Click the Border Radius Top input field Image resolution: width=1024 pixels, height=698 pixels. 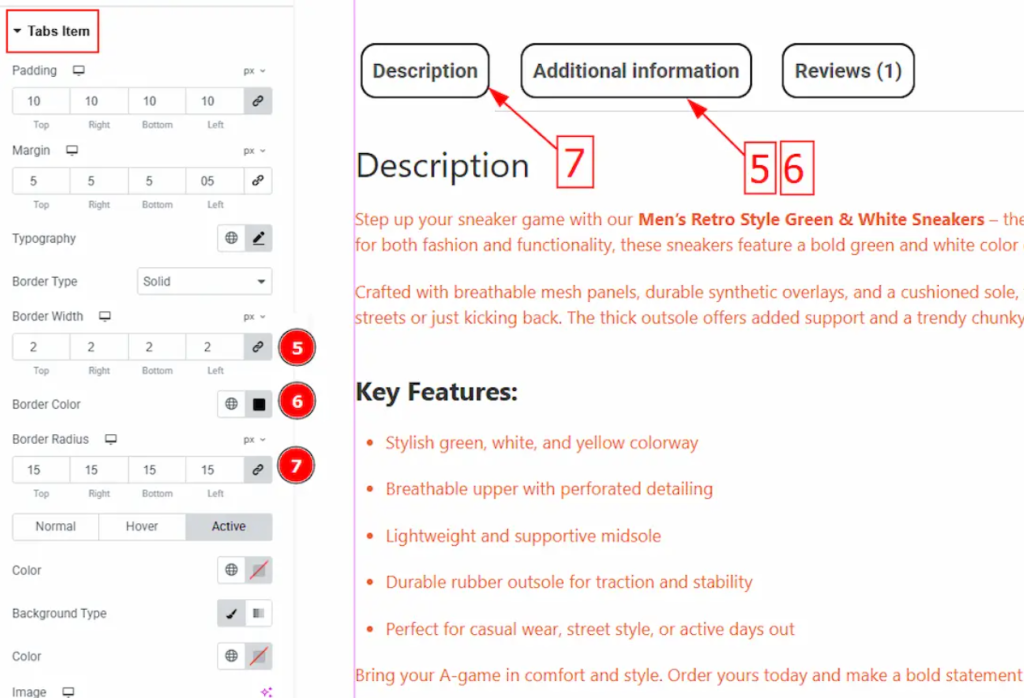(41, 470)
